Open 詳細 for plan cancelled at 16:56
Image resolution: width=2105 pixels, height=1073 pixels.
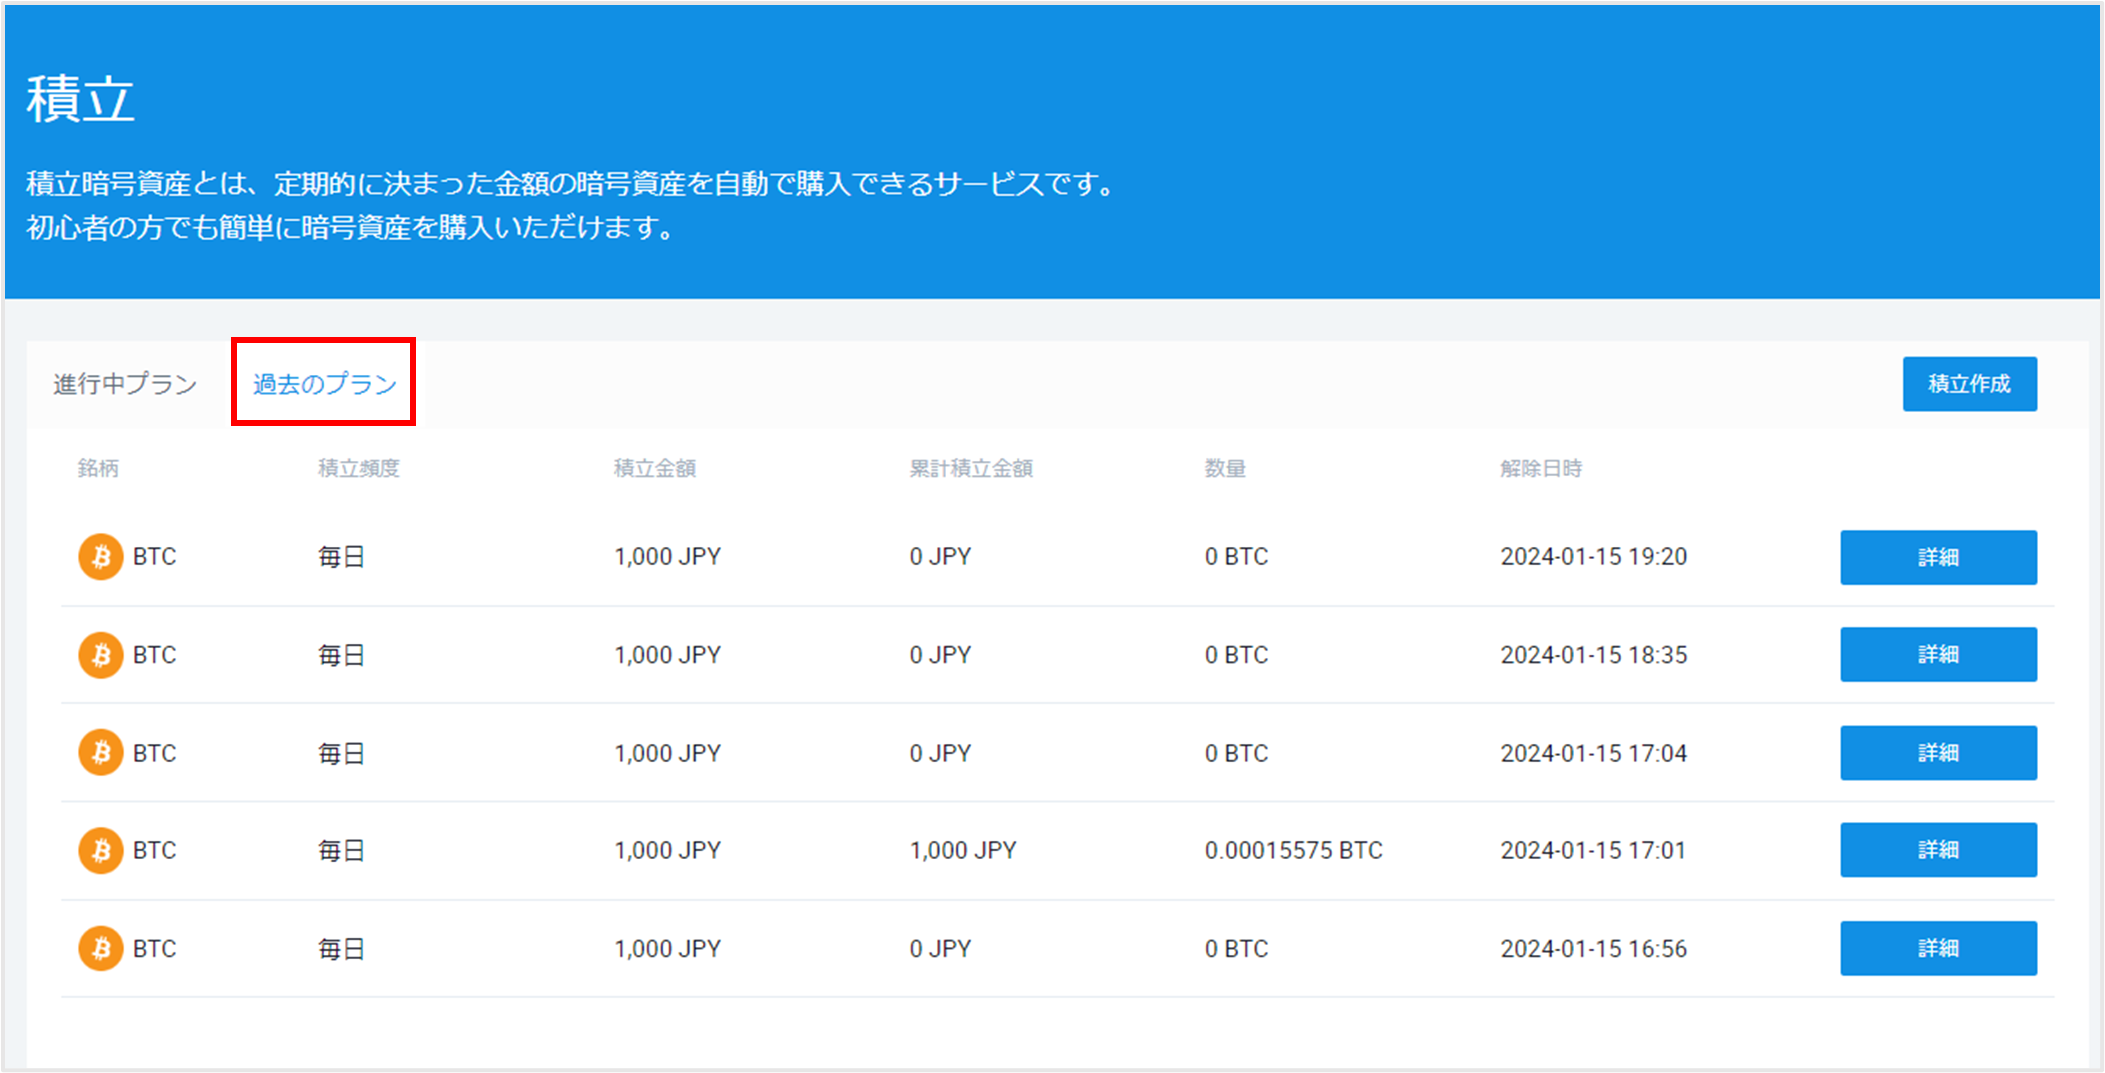[x=1937, y=948]
